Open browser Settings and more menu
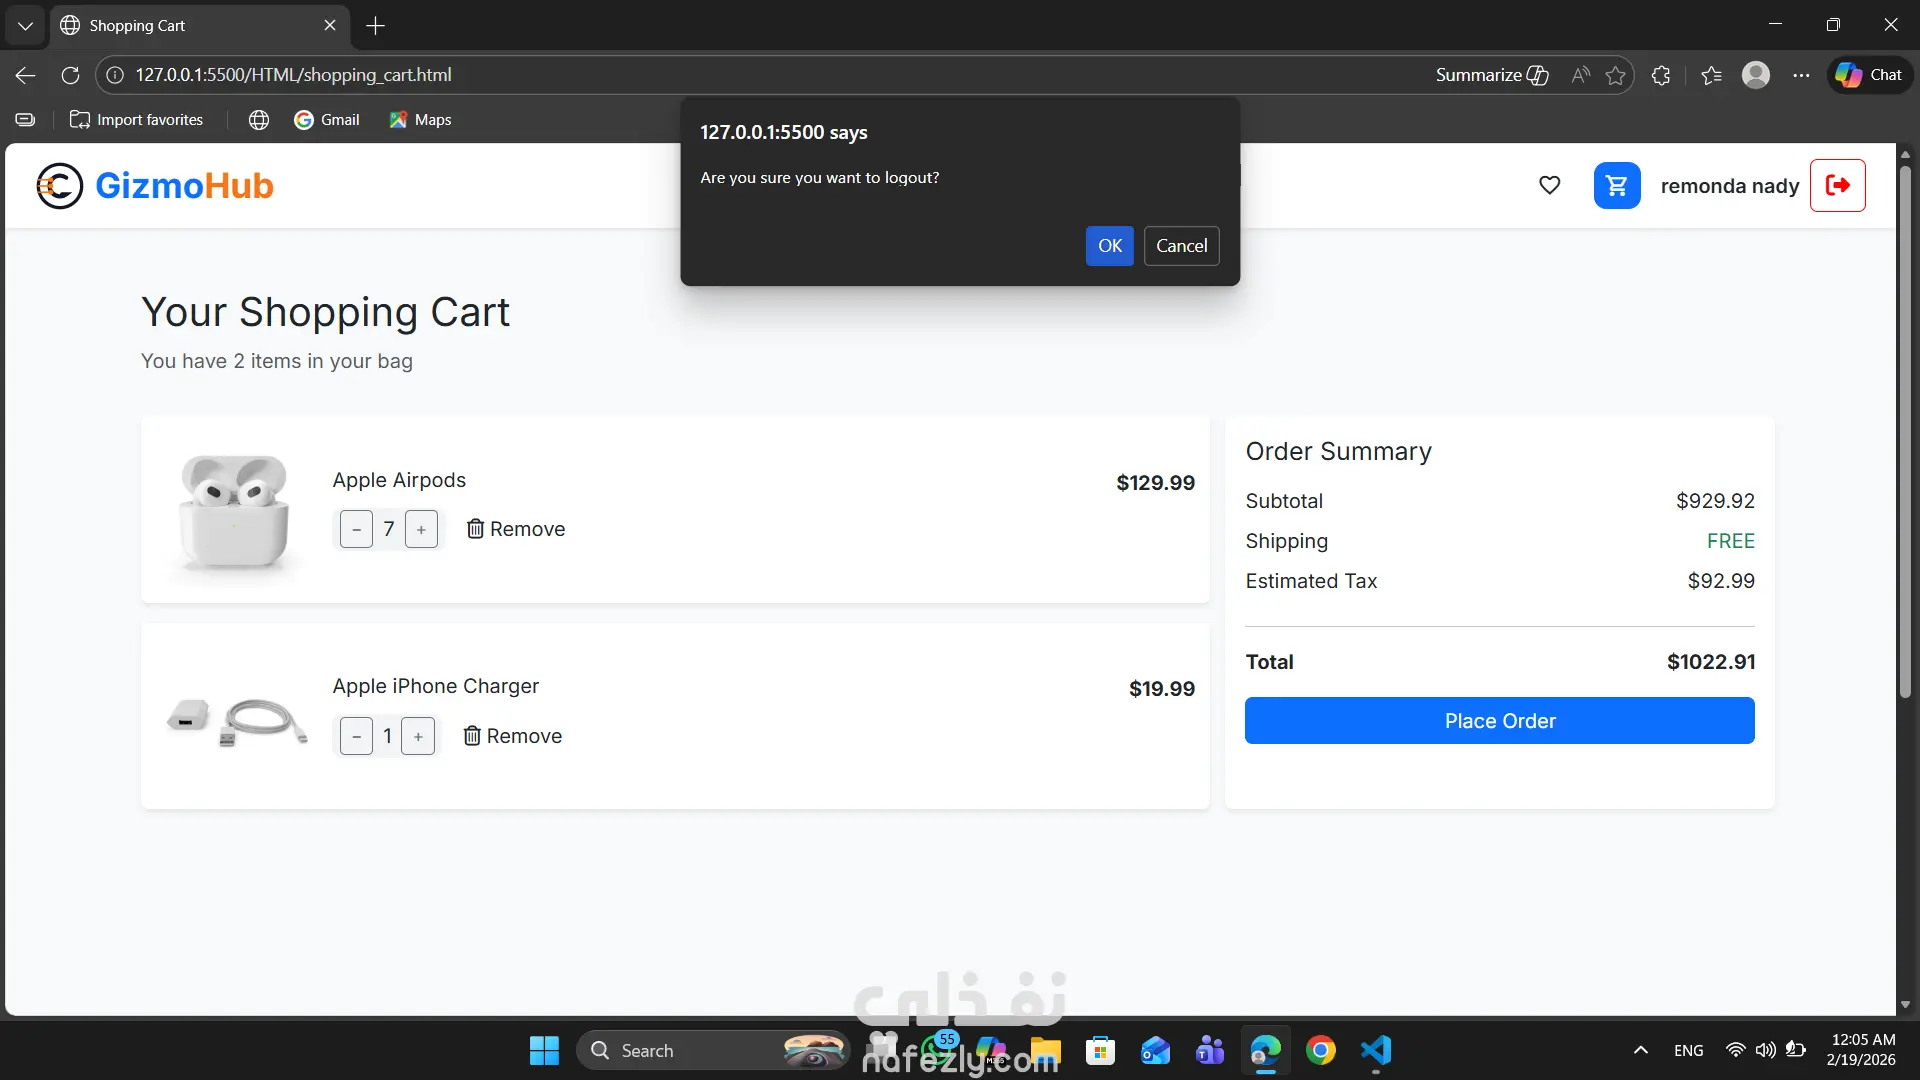Viewport: 1920px width, 1080px height. (1801, 75)
